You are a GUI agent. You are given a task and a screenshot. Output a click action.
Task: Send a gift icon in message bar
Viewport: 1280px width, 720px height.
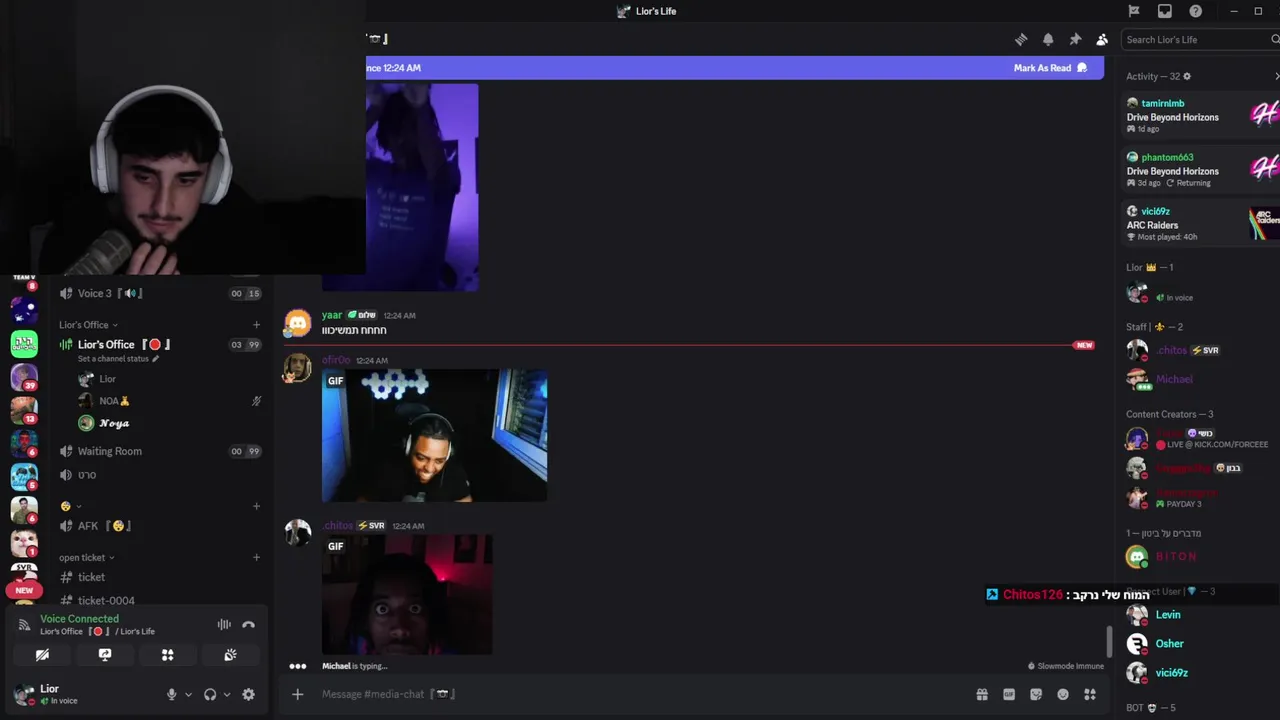tap(982, 694)
